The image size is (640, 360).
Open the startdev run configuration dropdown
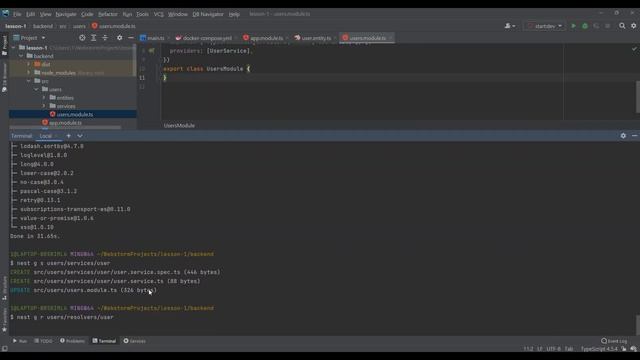coord(545,26)
